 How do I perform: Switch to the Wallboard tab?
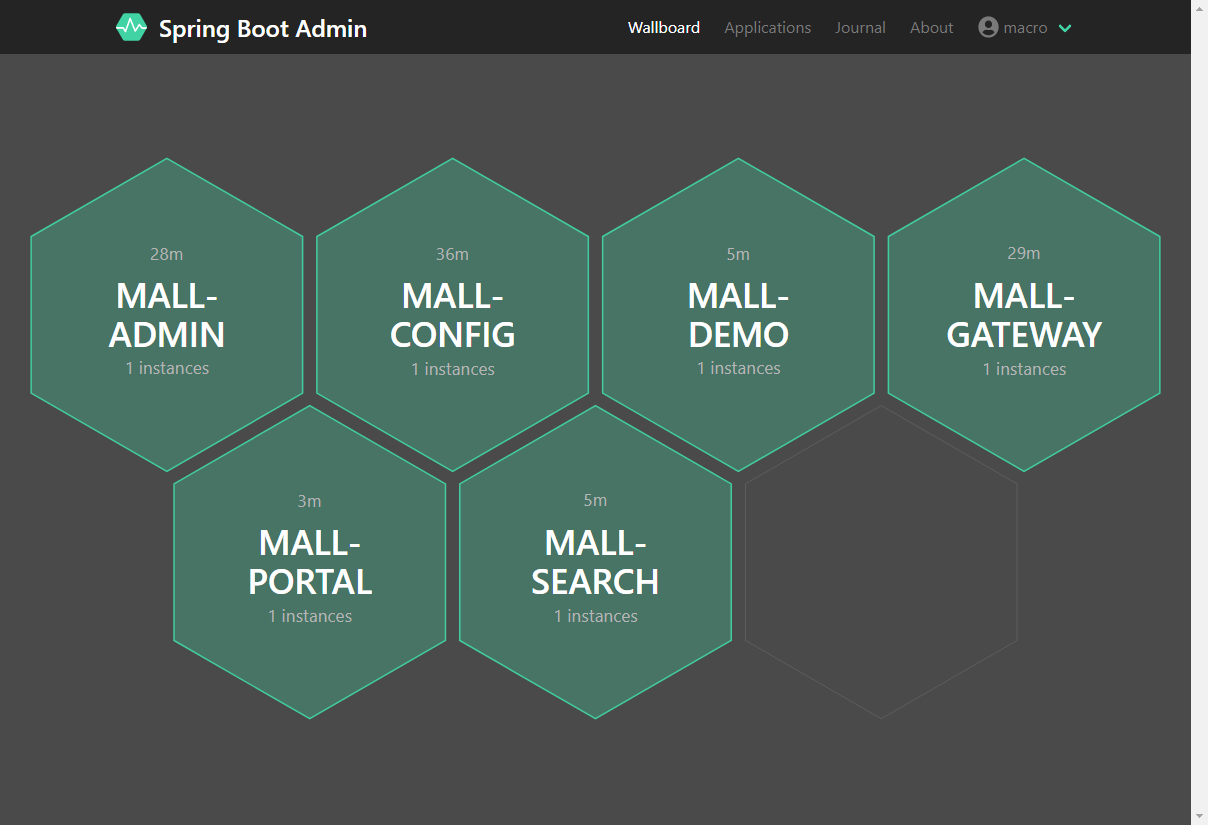(x=663, y=28)
